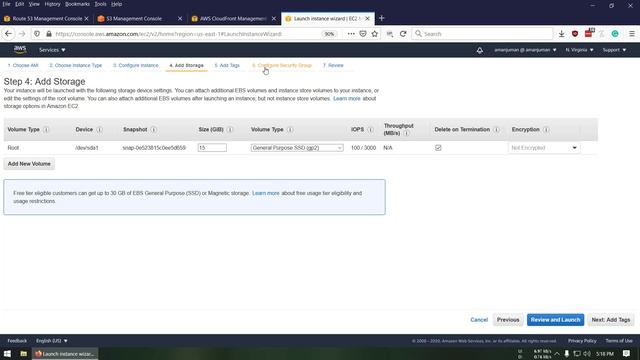Open the Tools menu
The image size is (640, 360).
click(x=100, y=4)
